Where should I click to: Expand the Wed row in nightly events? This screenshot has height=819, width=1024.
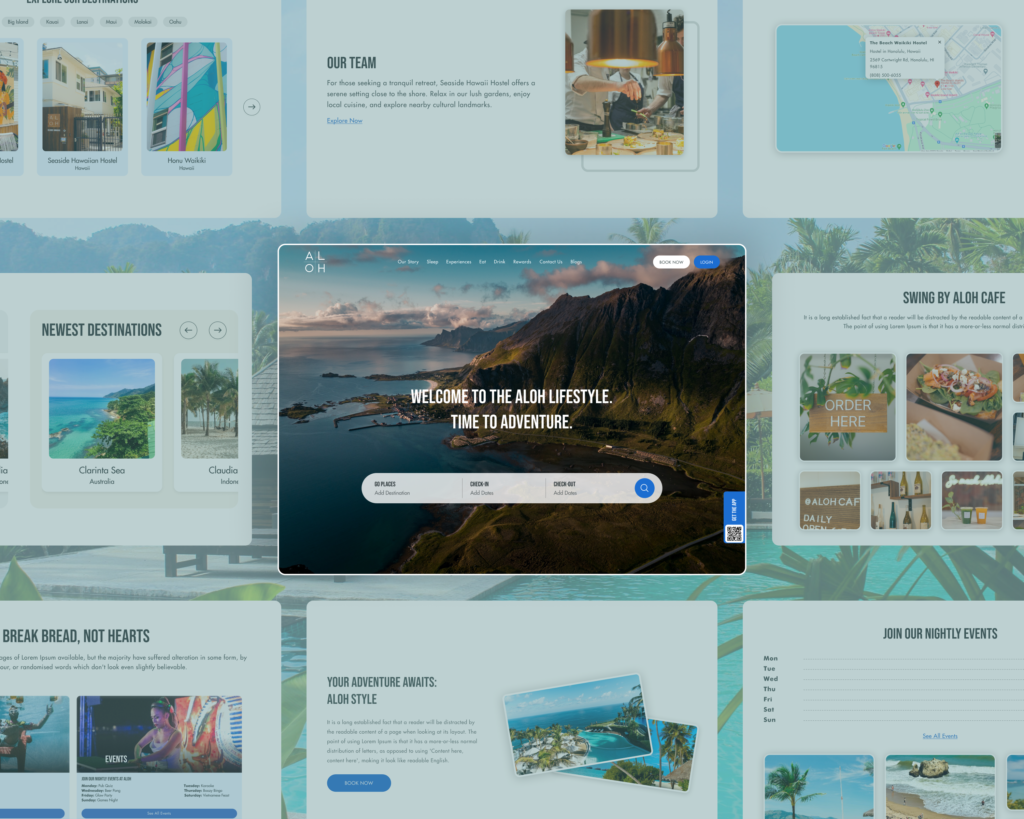coord(770,679)
